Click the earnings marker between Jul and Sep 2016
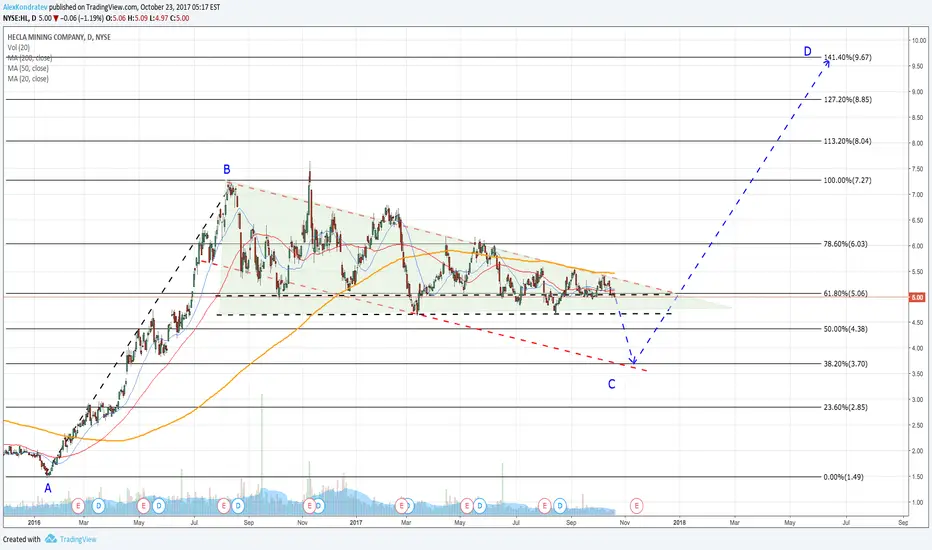This screenshot has width=932, height=550. pos(223,506)
